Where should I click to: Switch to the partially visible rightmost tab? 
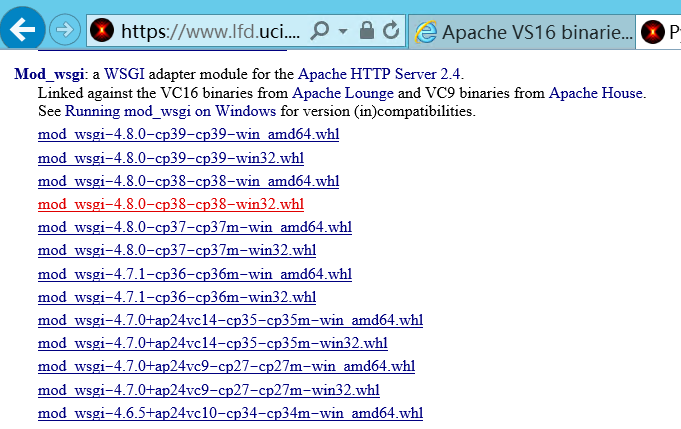tap(658, 32)
